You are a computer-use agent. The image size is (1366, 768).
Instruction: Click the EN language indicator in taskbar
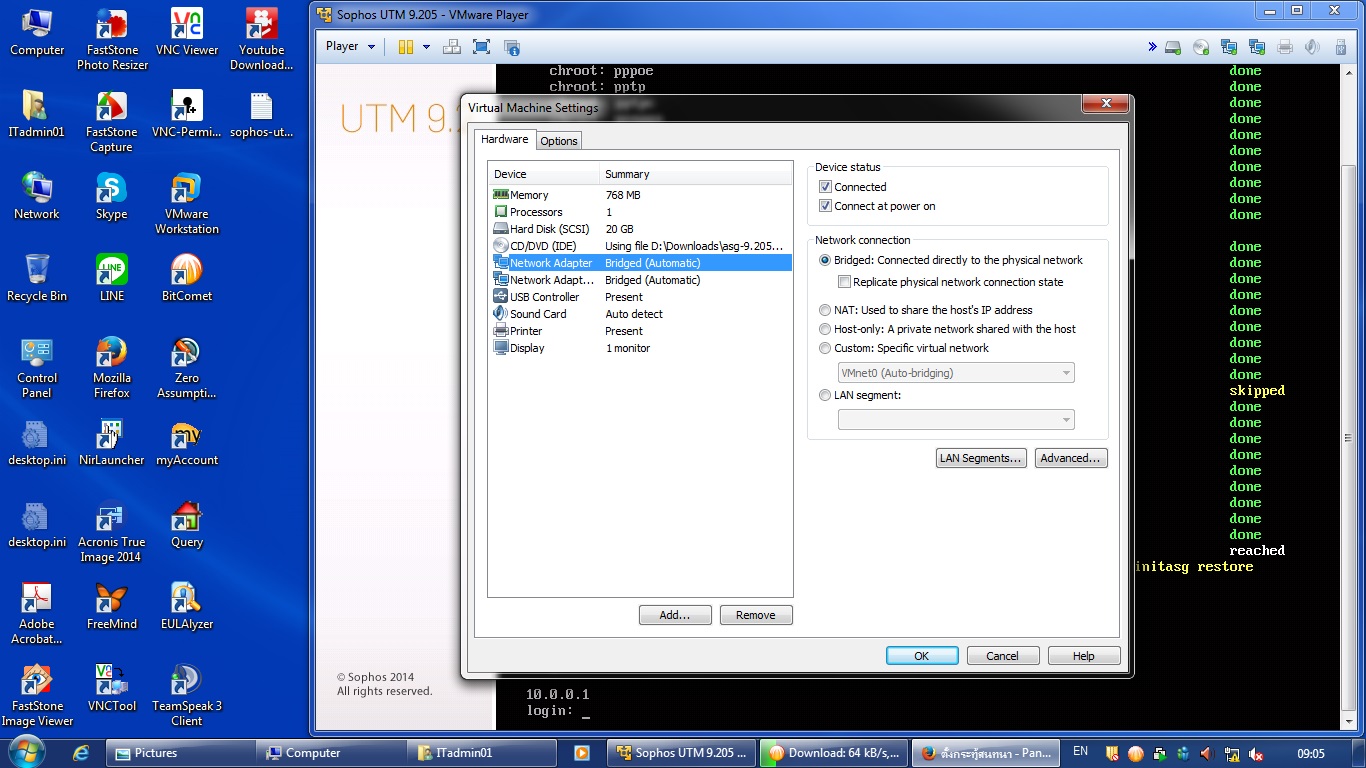click(x=1080, y=751)
